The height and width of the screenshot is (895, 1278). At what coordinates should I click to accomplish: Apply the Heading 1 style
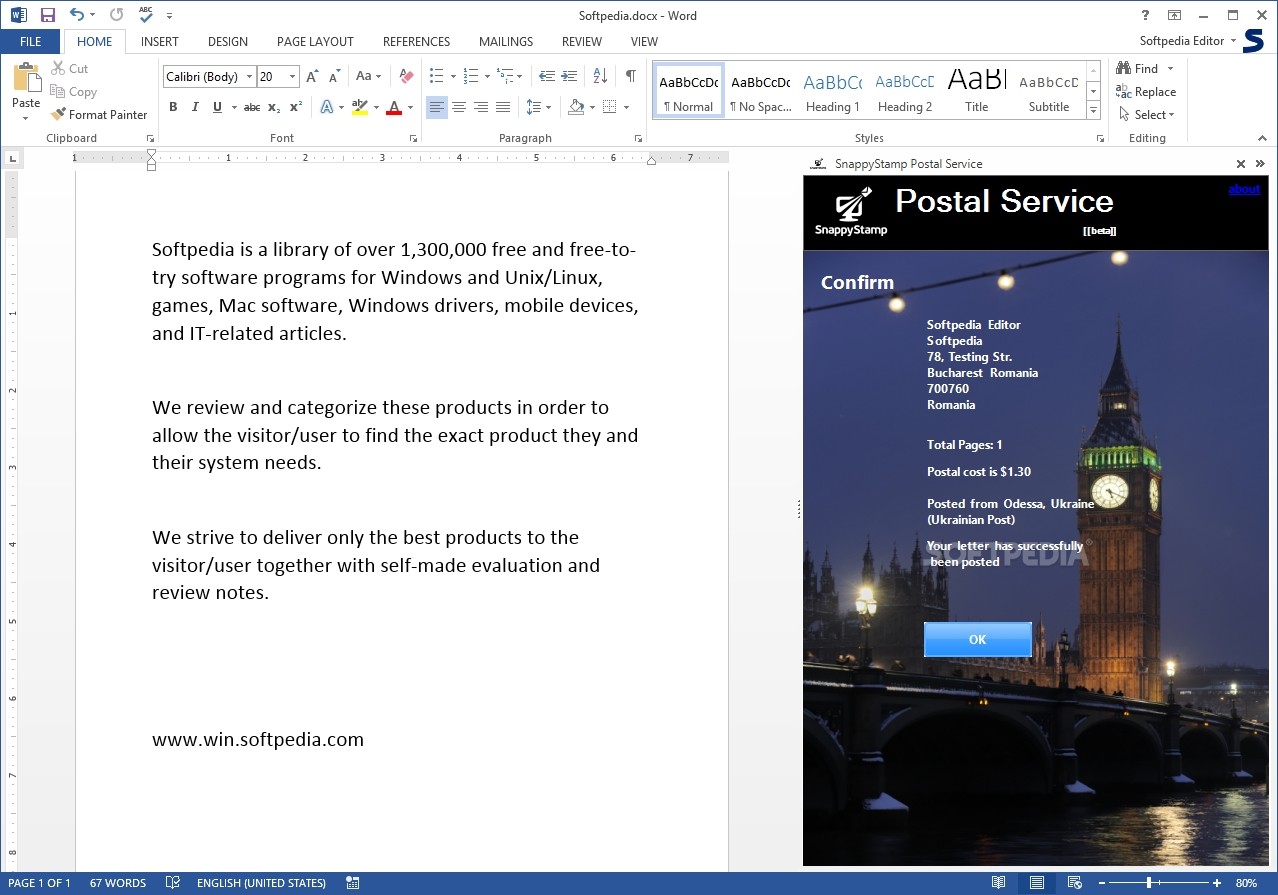pyautogui.click(x=833, y=92)
